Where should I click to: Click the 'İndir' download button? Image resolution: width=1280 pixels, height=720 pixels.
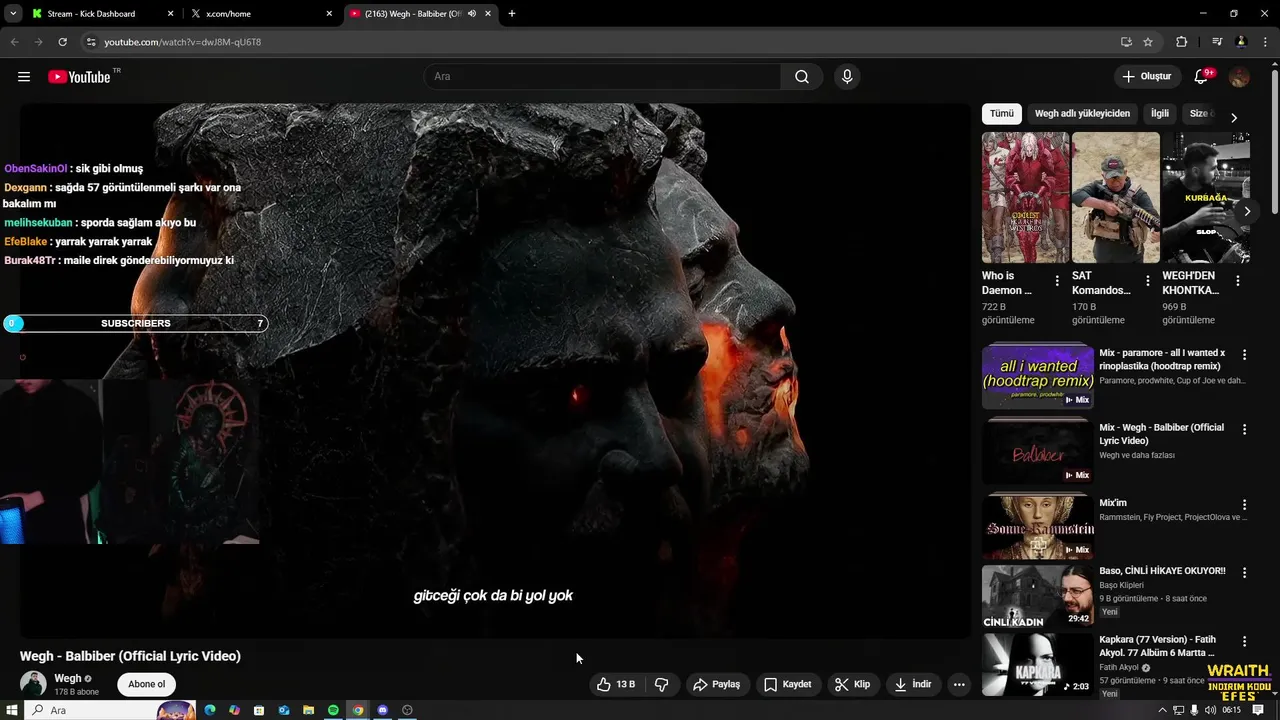913,685
